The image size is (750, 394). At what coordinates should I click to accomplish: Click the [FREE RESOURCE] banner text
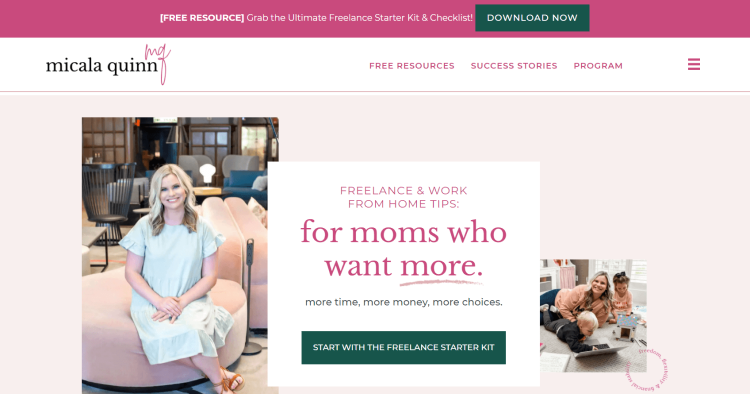202,18
